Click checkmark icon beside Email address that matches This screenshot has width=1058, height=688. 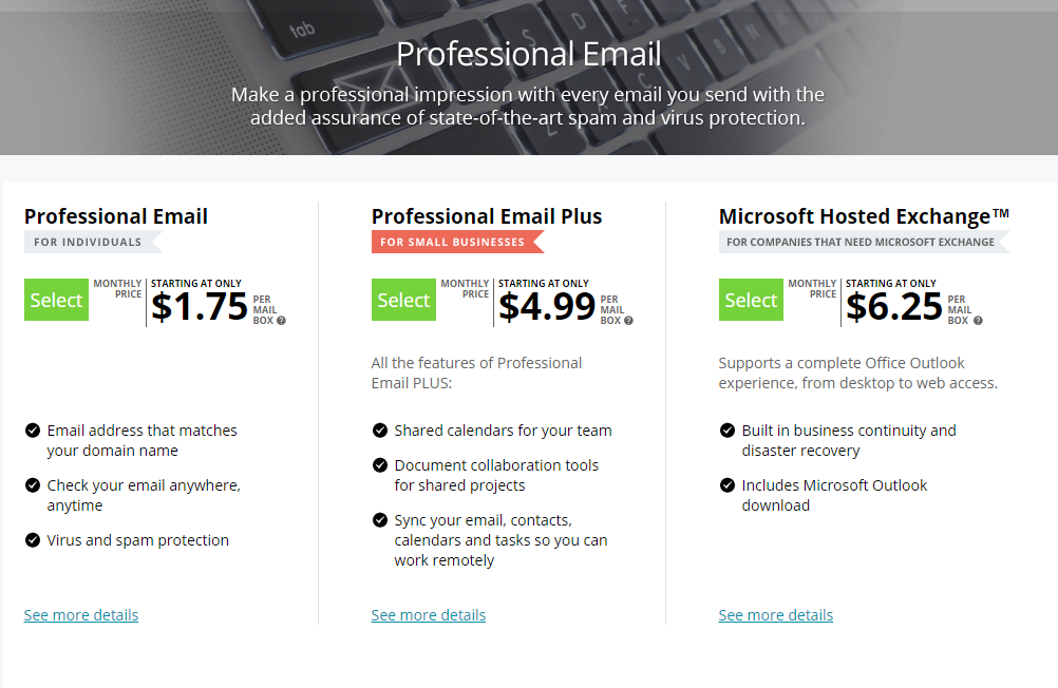pyautogui.click(x=32, y=430)
